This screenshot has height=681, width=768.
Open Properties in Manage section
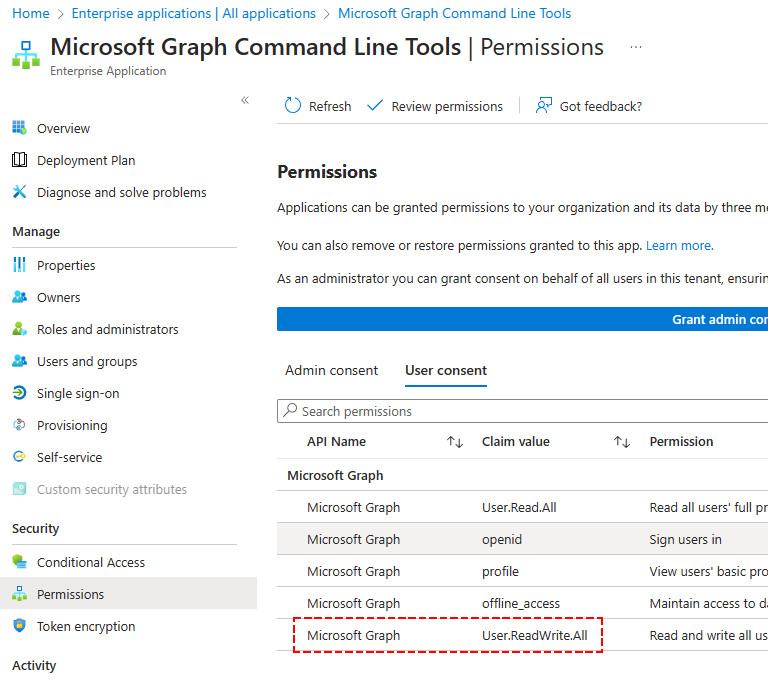click(66, 266)
